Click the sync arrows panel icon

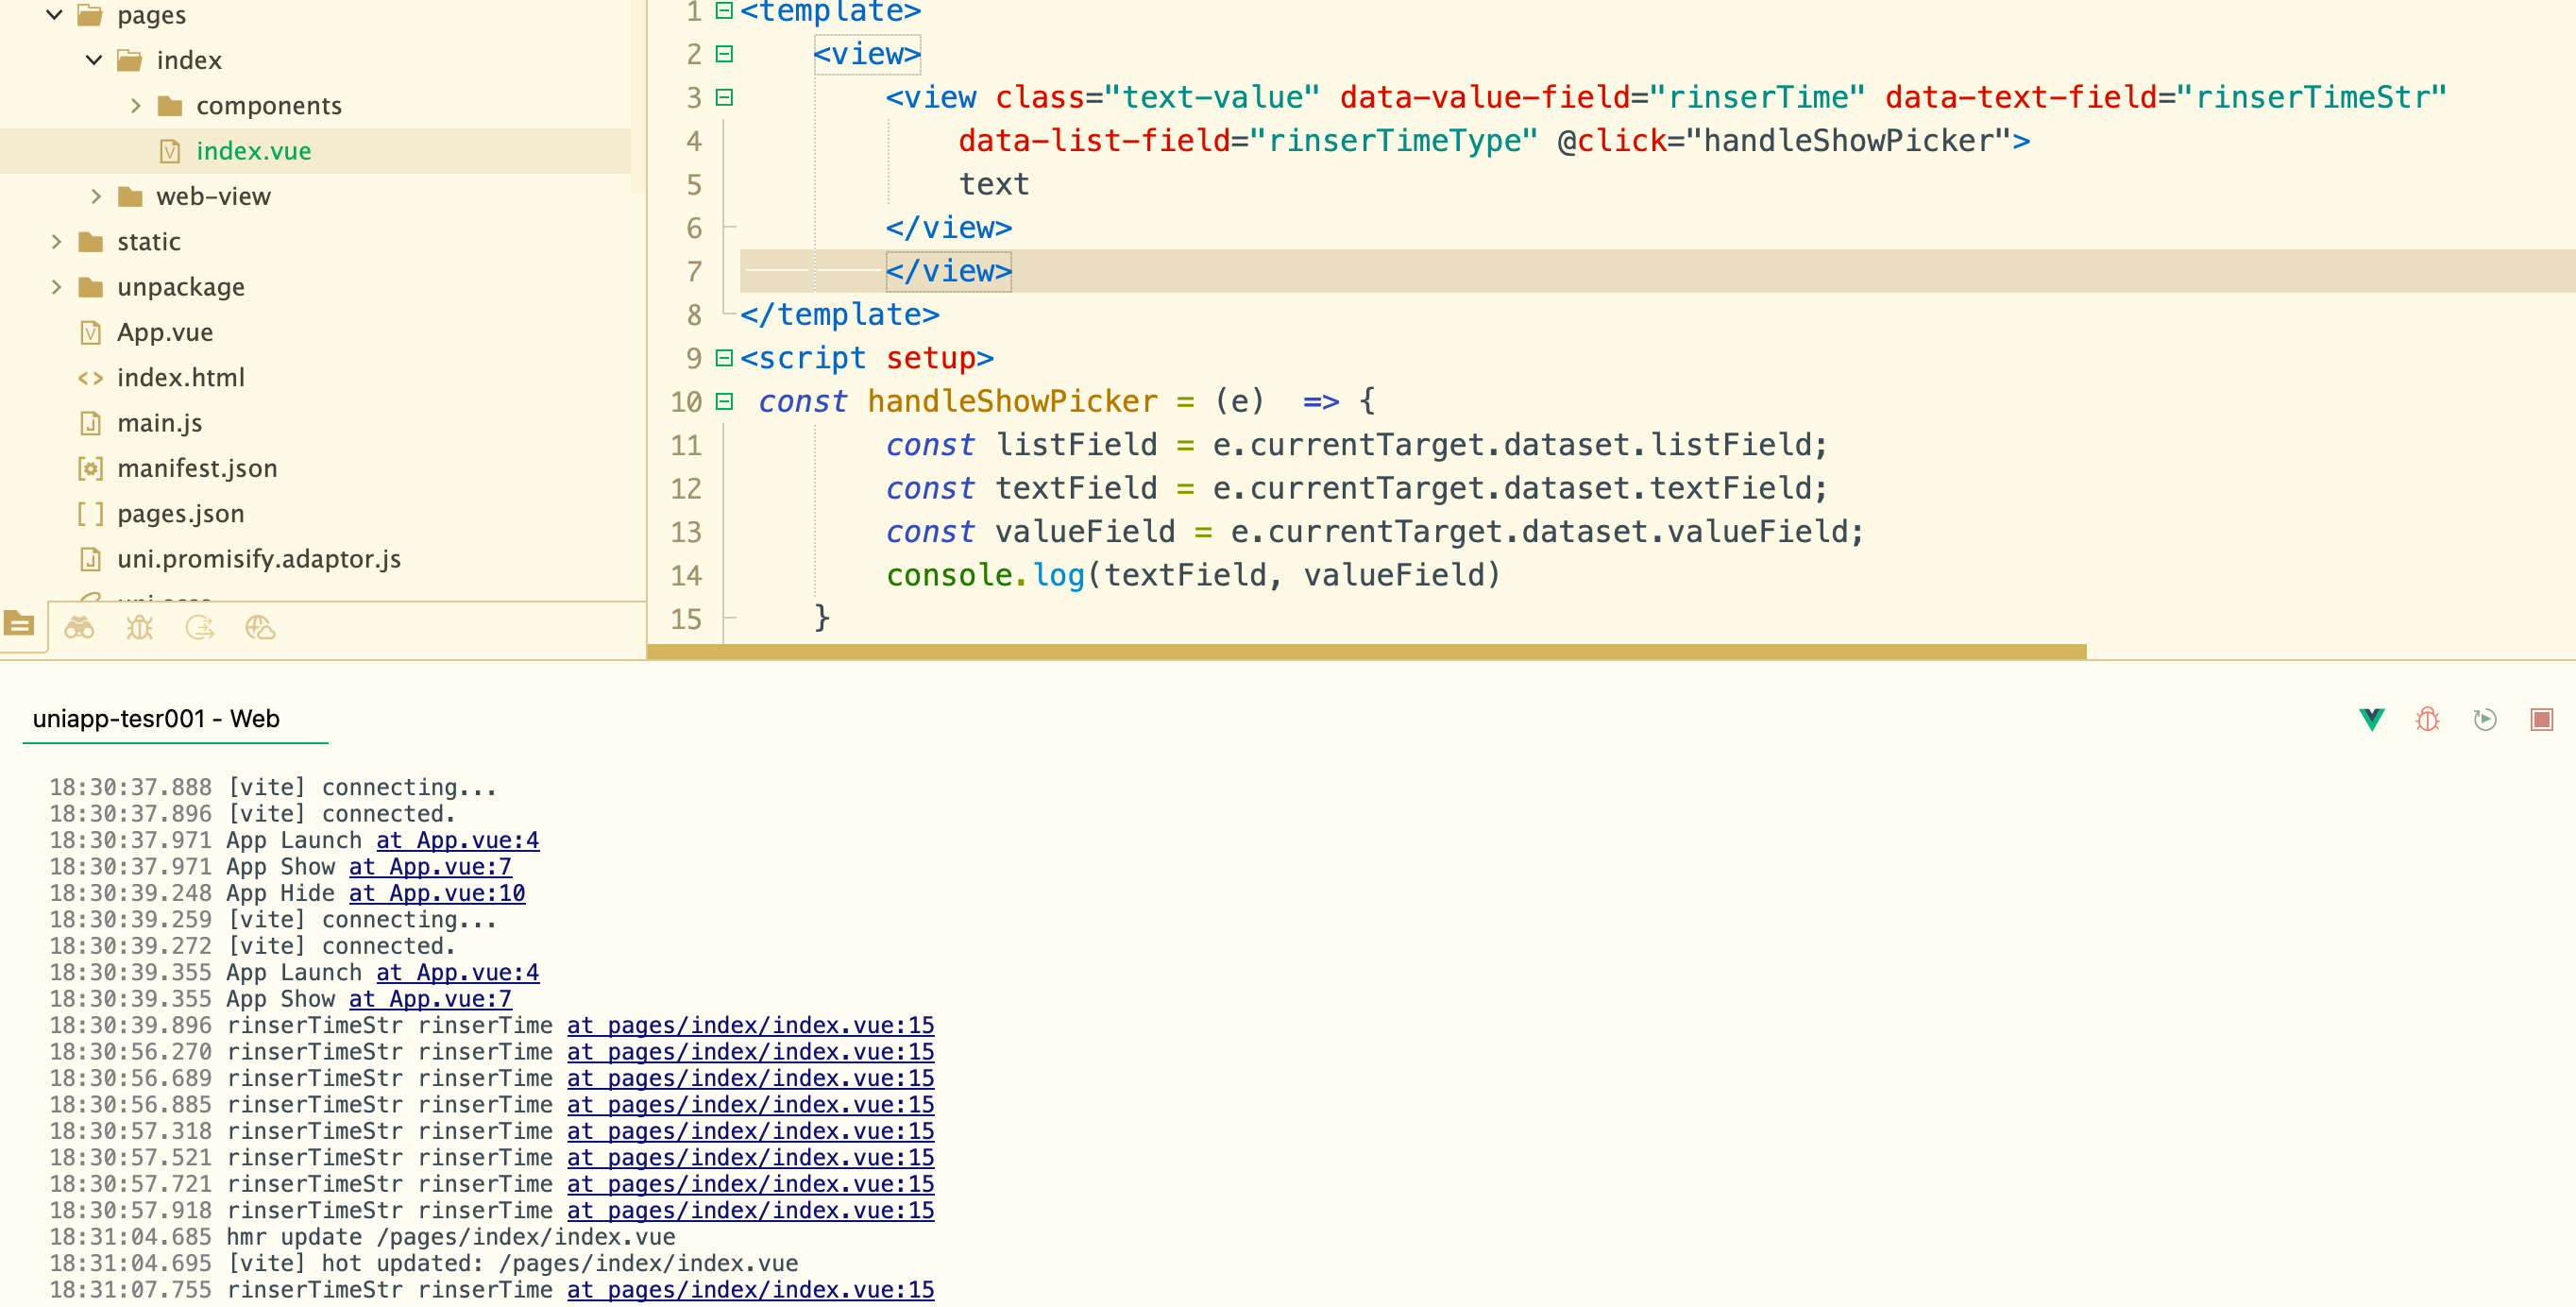pyautogui.click(x=199, y=628)
